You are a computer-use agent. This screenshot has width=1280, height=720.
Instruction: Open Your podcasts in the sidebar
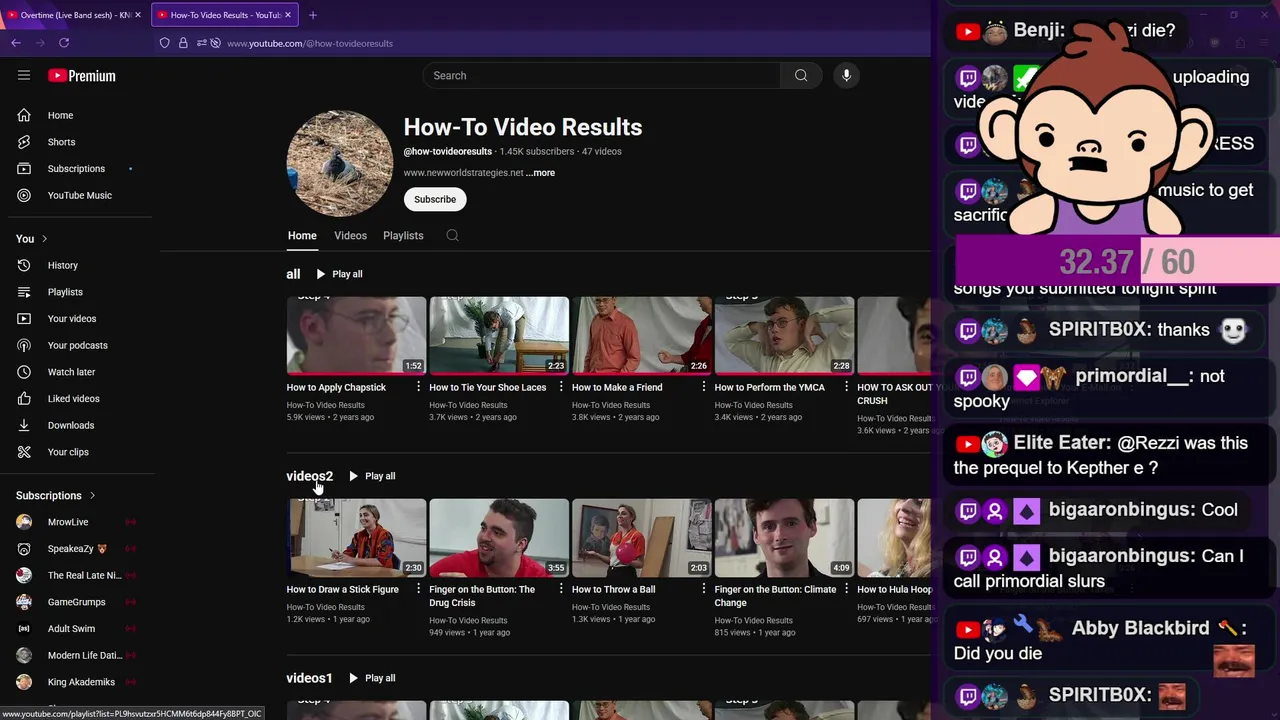click(76, 345)
